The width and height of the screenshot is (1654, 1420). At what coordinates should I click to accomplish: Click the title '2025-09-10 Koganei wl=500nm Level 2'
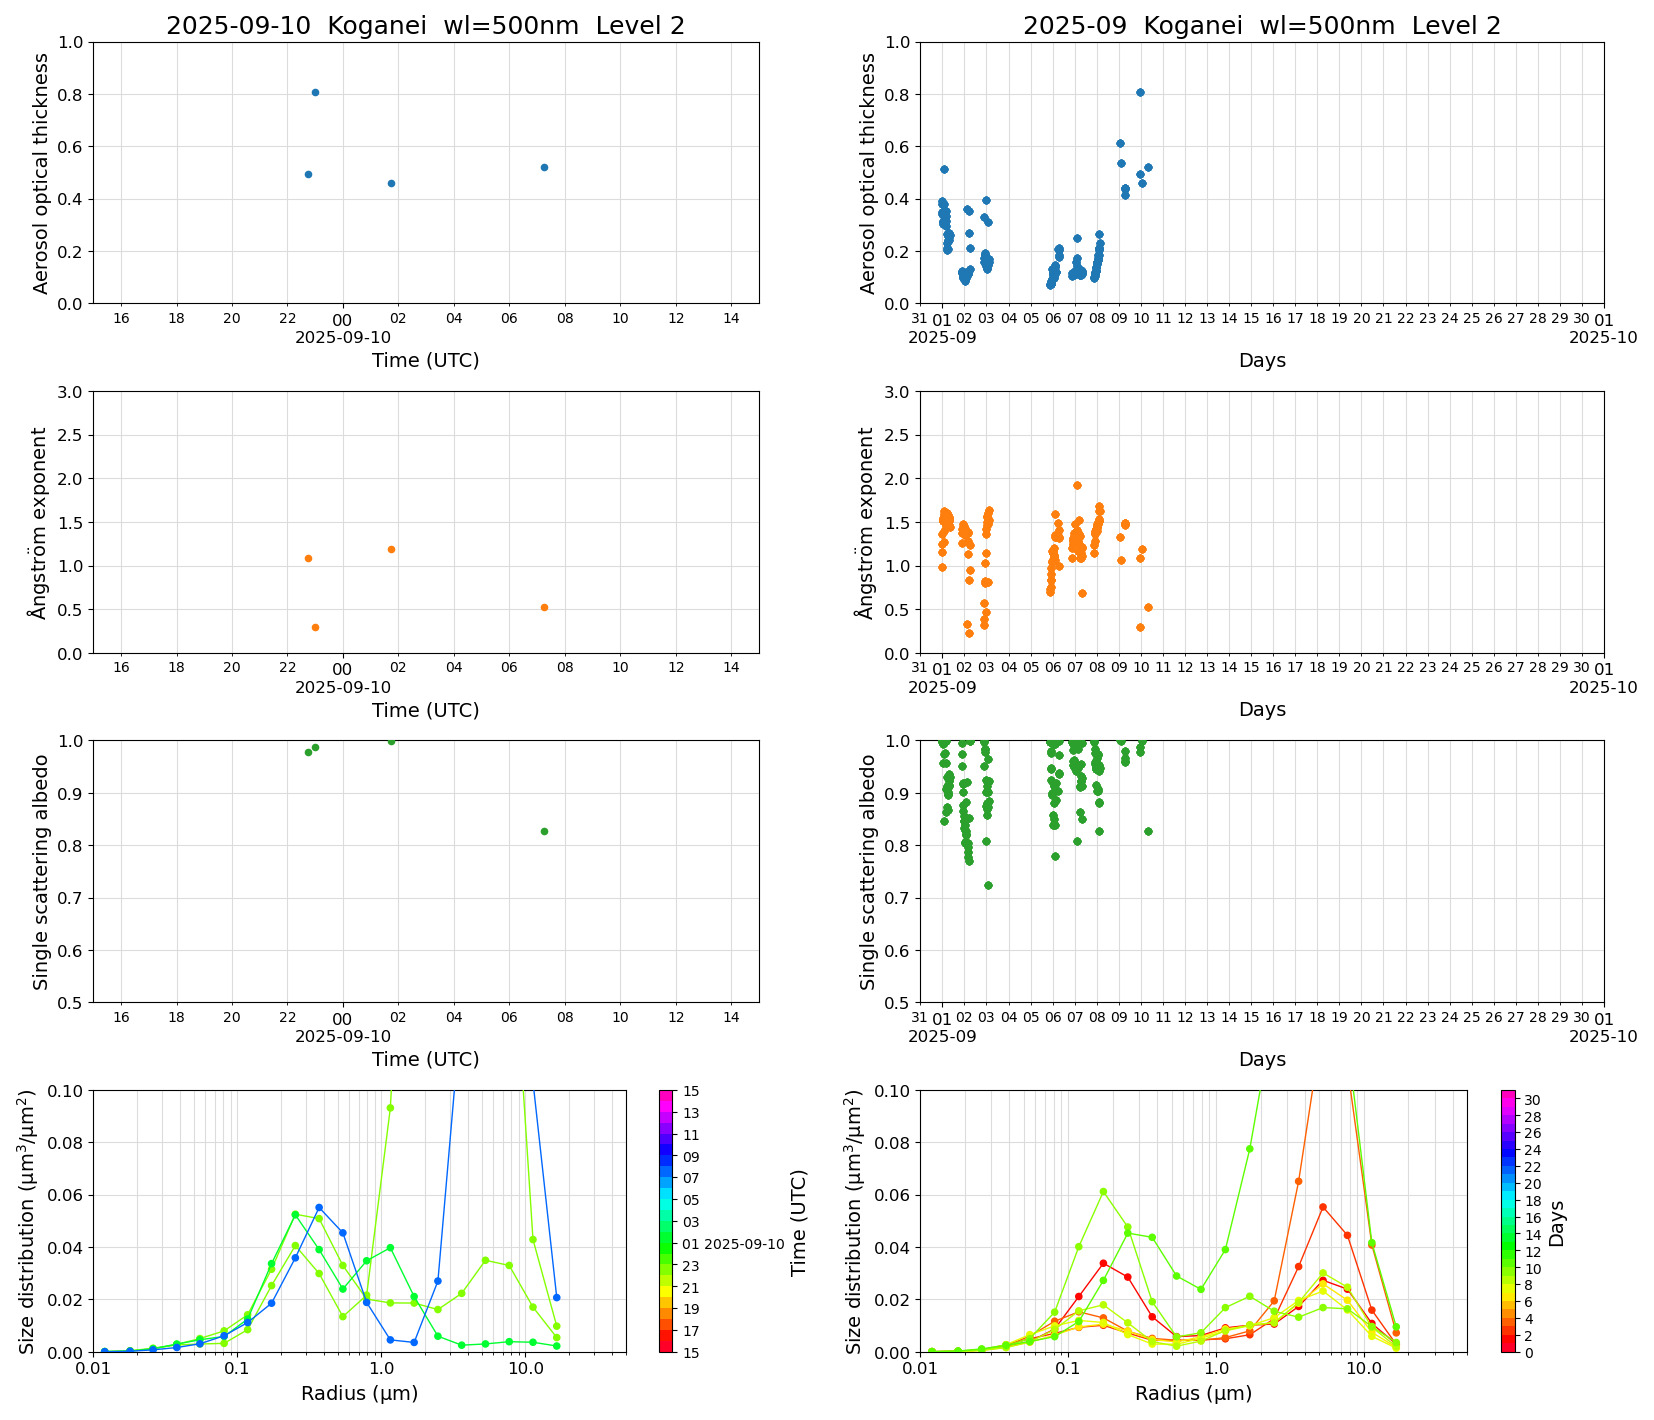[425, 26]
